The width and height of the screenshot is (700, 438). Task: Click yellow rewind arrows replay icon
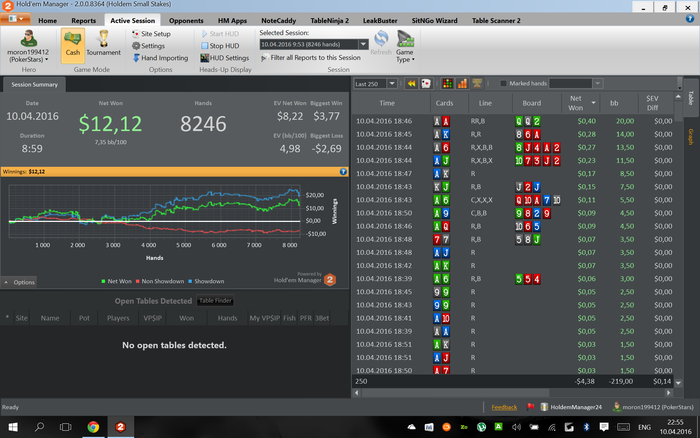(x=411, y=83)
